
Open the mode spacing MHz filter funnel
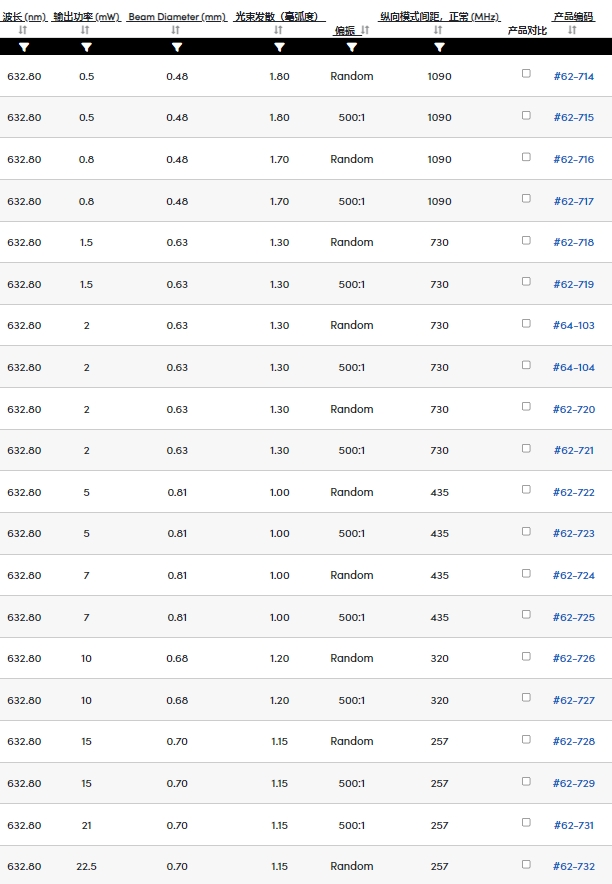pos(440,47)
